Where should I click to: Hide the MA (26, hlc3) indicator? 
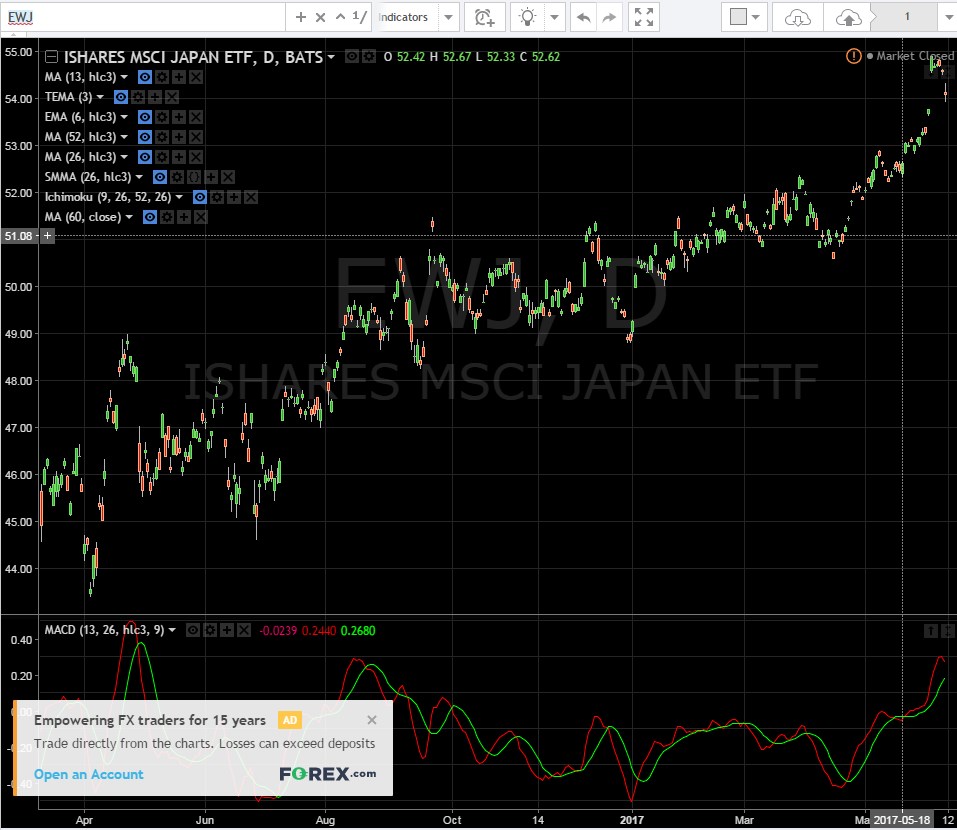145,157
